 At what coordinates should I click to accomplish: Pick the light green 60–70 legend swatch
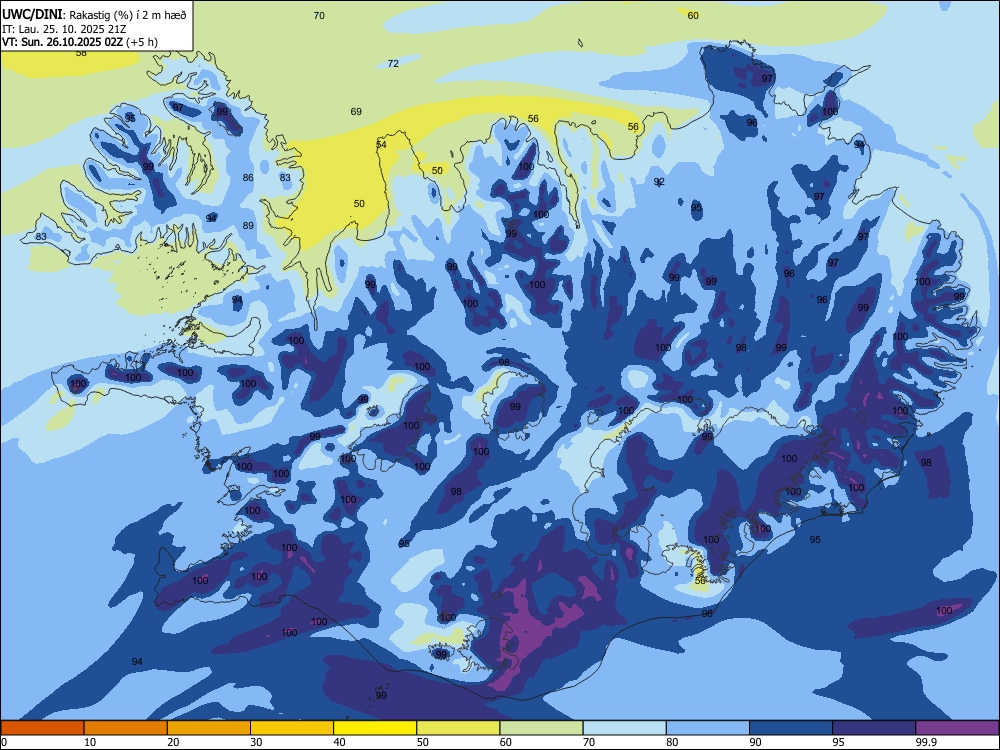click(x=541, y=728)
